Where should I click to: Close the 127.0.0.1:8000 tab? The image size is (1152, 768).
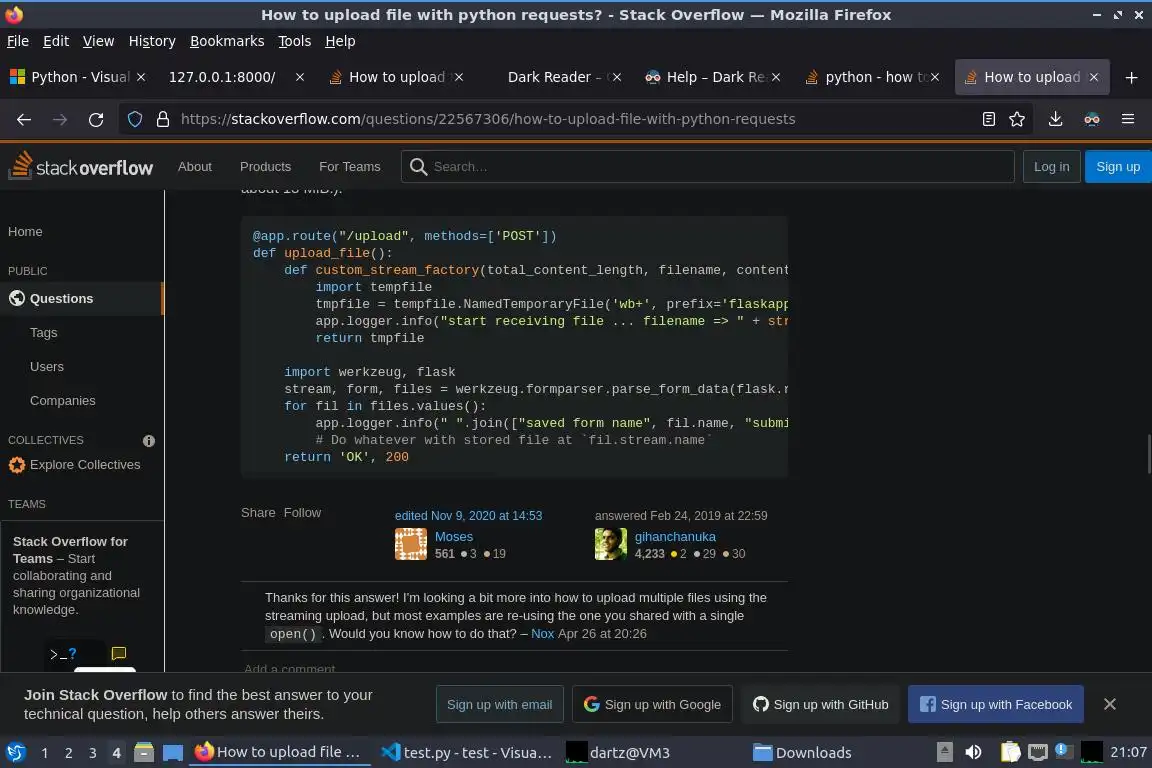(300, 77)
